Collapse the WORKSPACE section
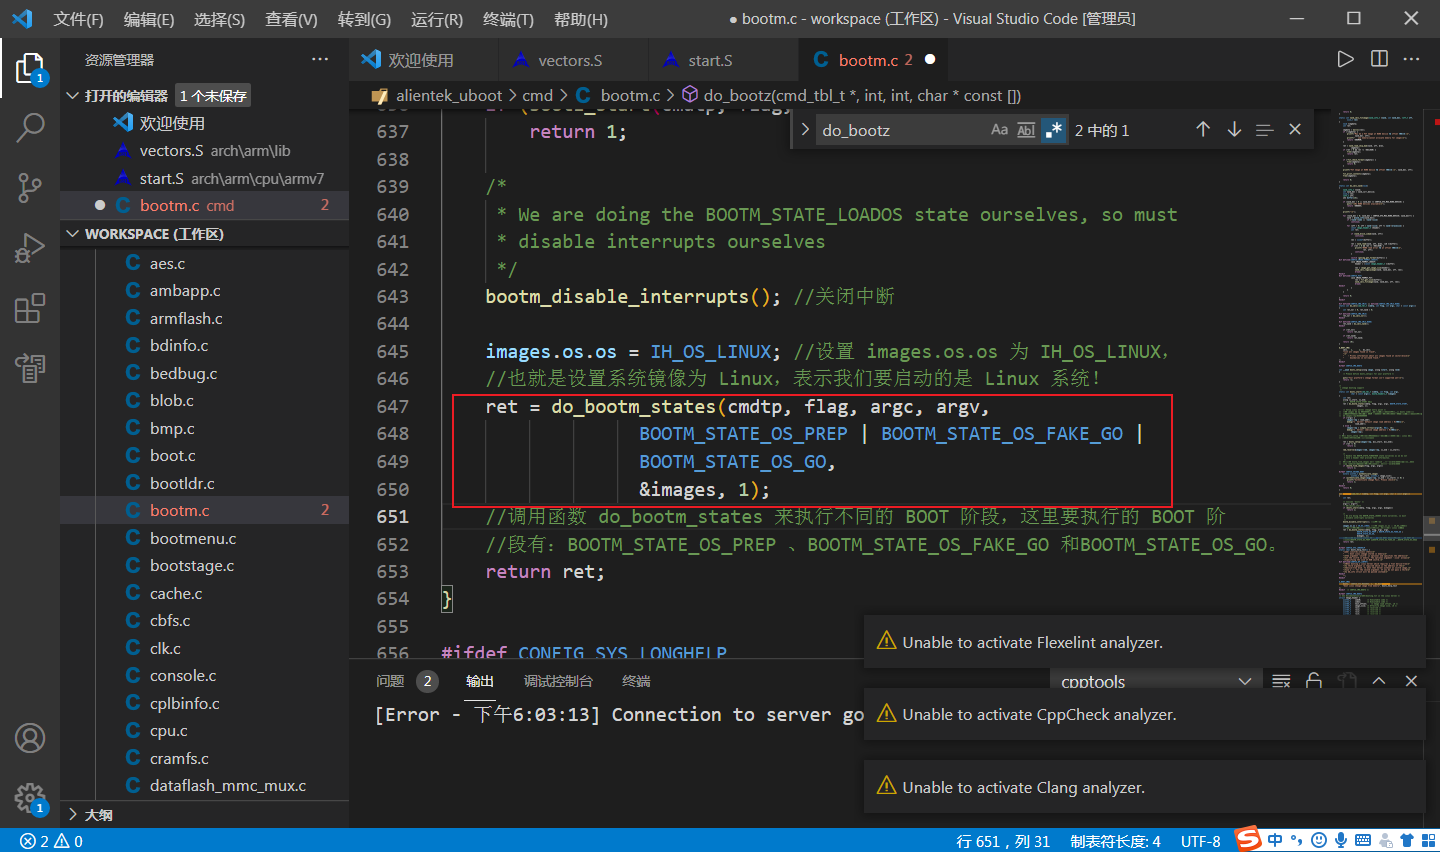The image size is (1440, 852). 72,233
